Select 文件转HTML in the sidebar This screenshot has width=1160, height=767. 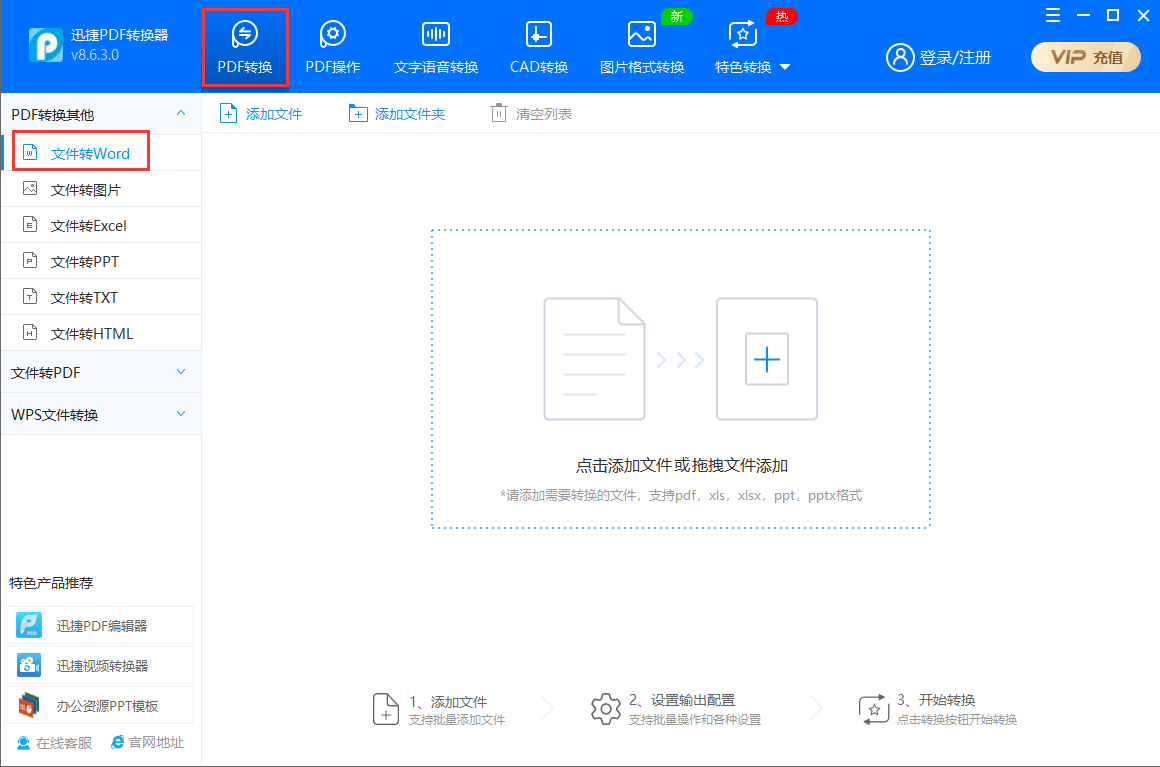[x=102, y=334]
